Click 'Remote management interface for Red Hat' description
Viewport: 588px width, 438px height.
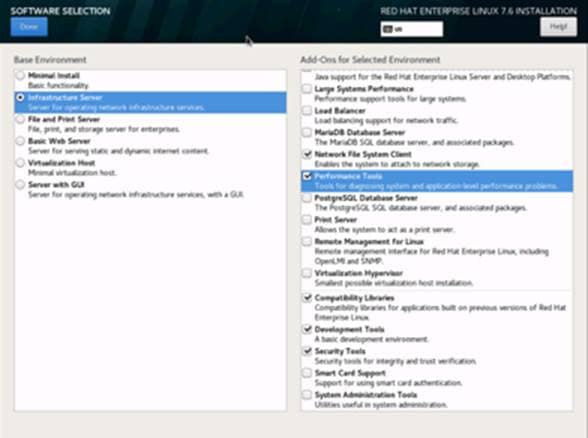point(432,256)
